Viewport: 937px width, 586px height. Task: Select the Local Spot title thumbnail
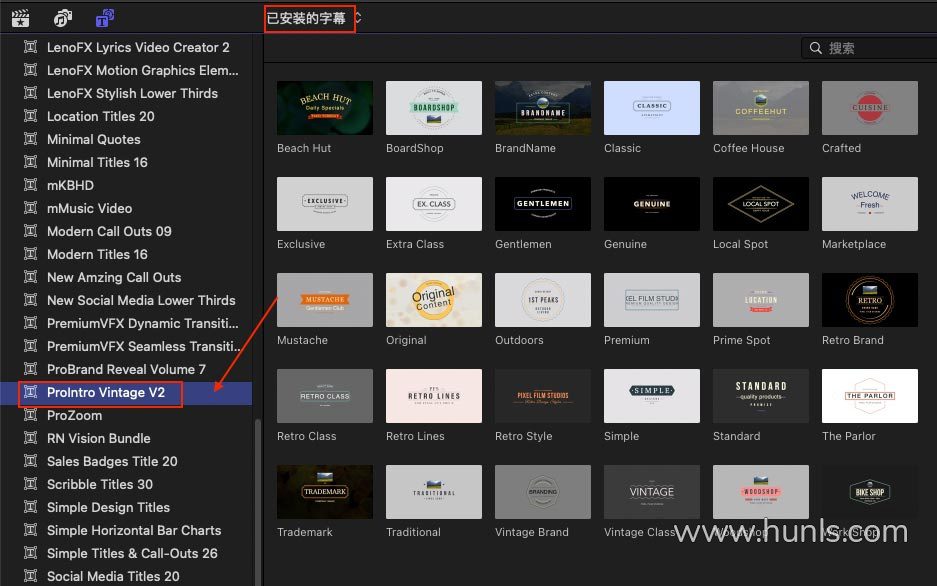pyautogui.click(x=761, y=204)
